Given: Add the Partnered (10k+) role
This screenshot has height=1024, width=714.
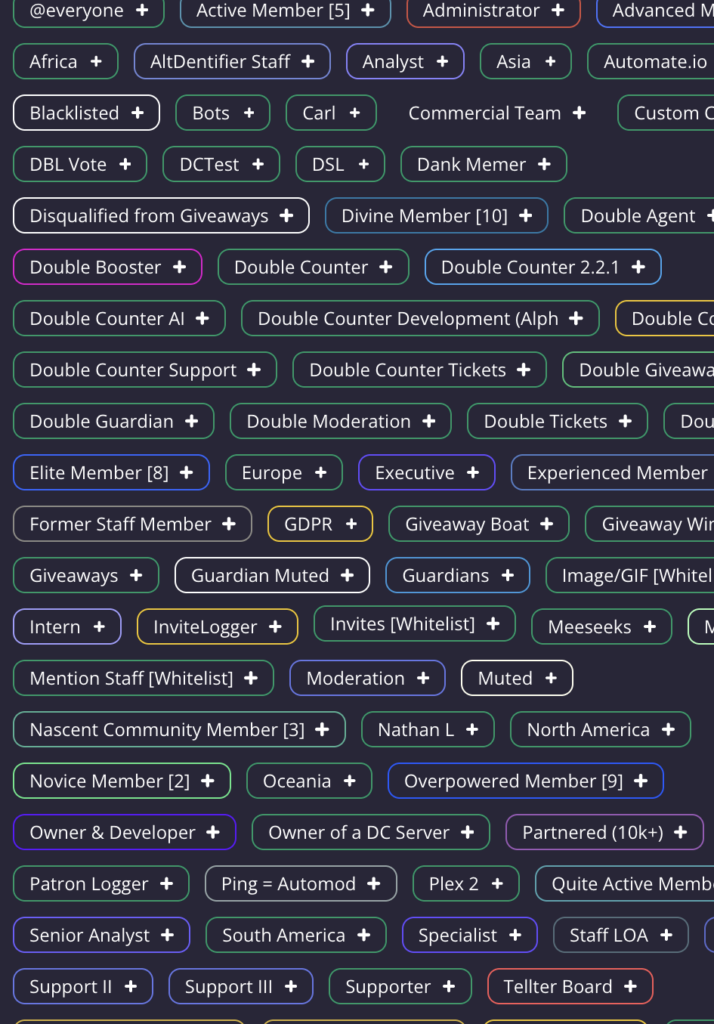Looking at the screenshot, I should (x=604, y=832).
